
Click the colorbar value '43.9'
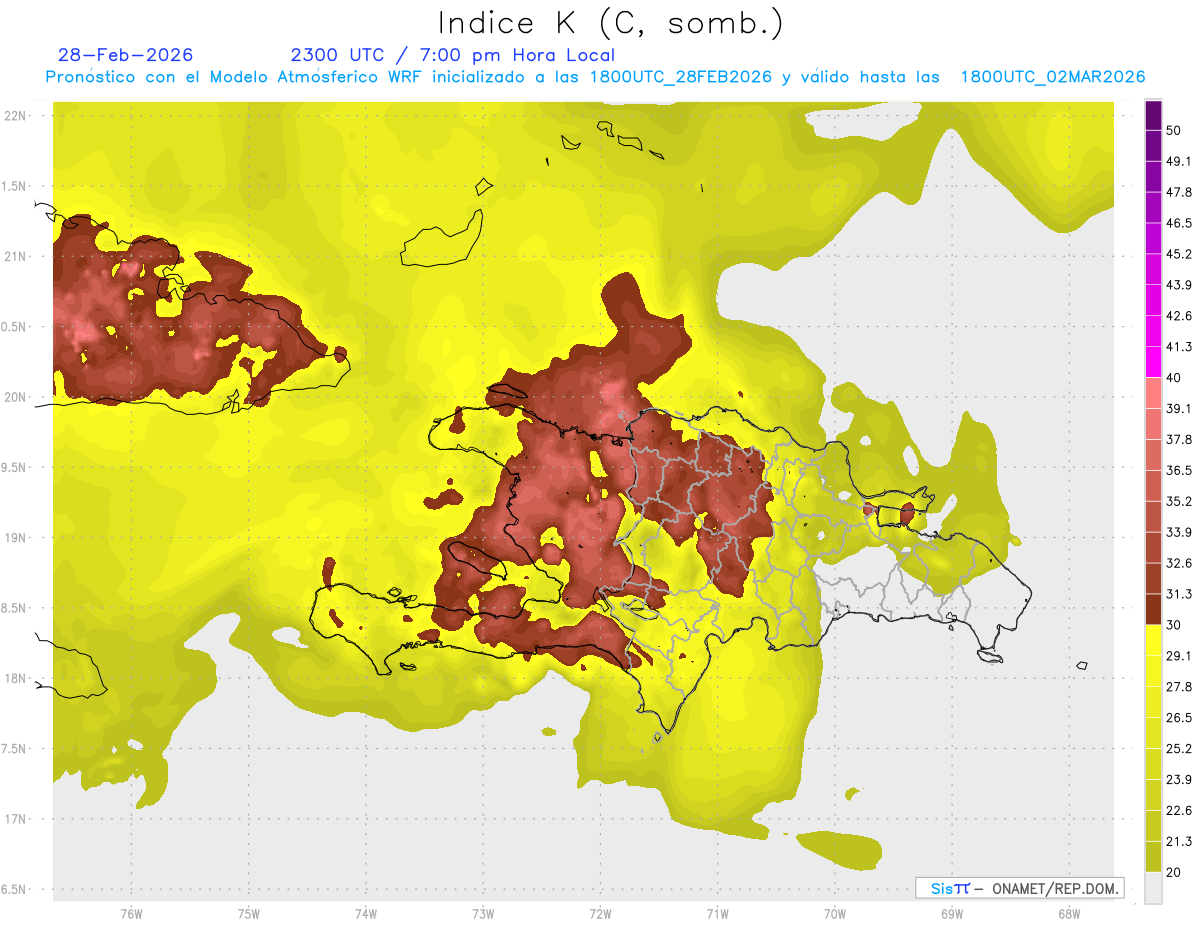pyautogui.click(x=1179, y=285)
